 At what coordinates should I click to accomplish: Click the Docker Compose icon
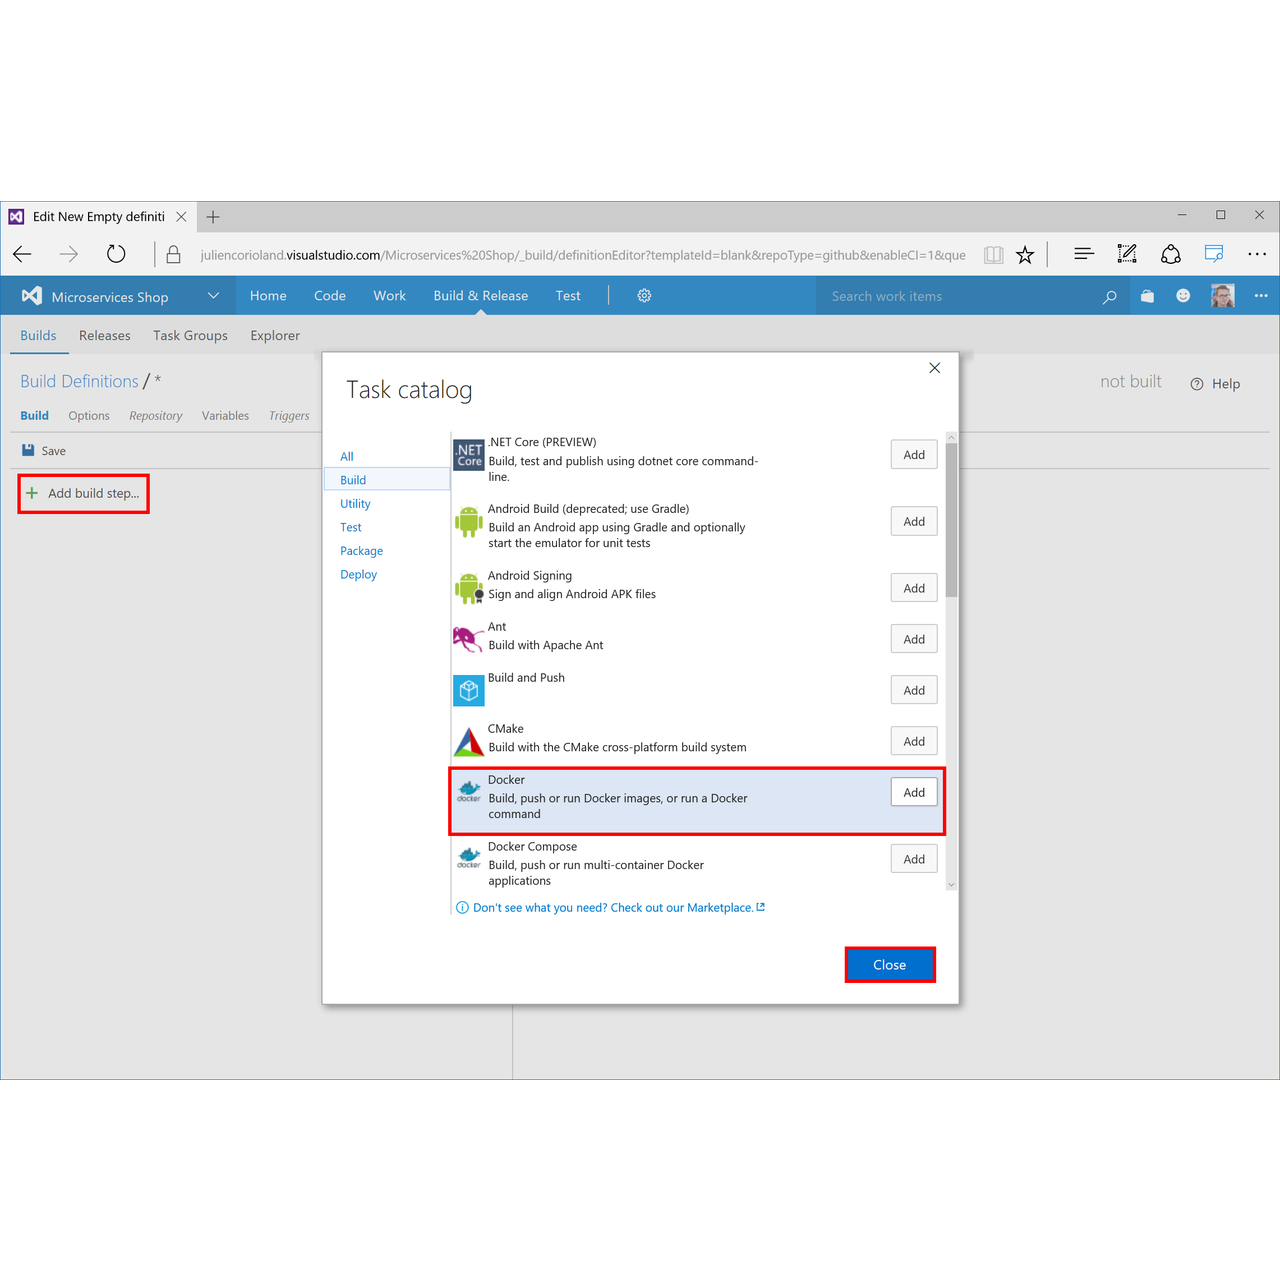pyautogui.click(x=468, y=857)
